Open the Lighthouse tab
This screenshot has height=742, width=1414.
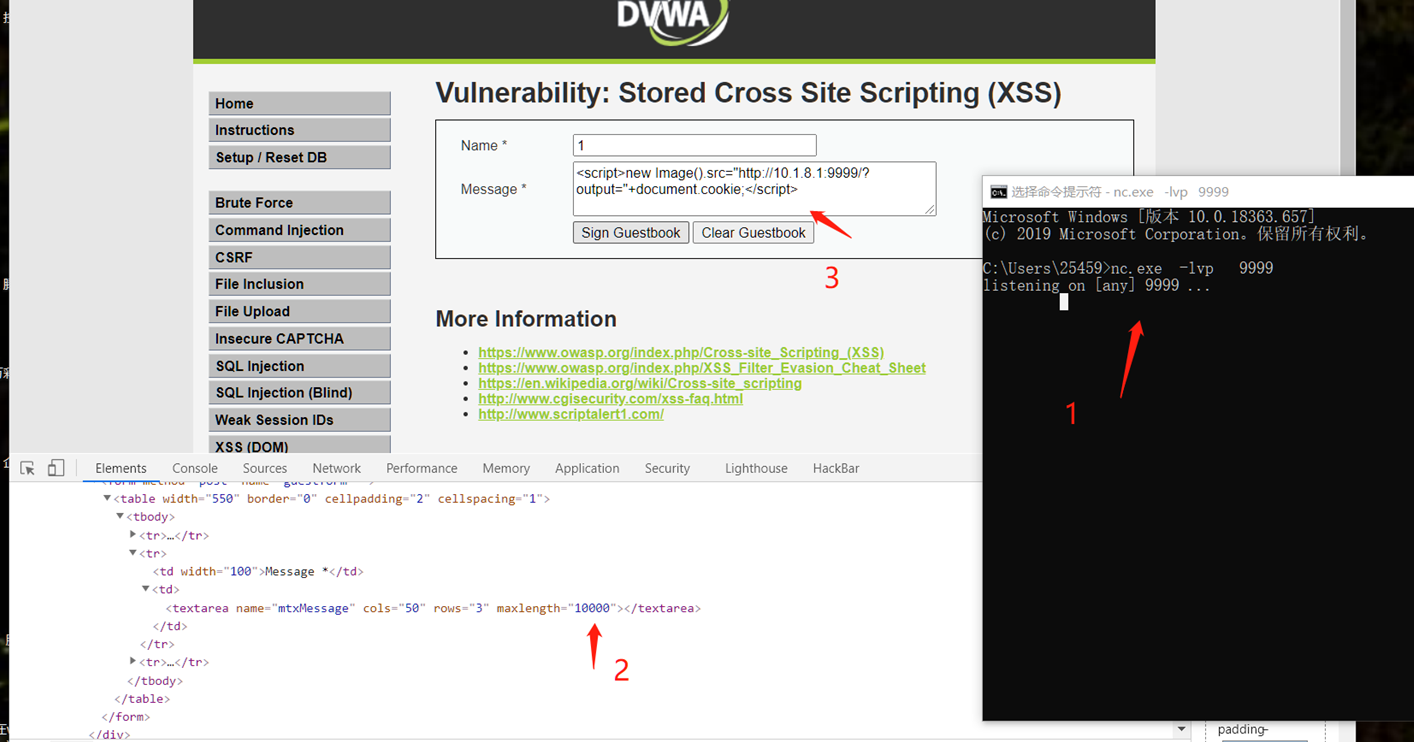pos(756,468)
